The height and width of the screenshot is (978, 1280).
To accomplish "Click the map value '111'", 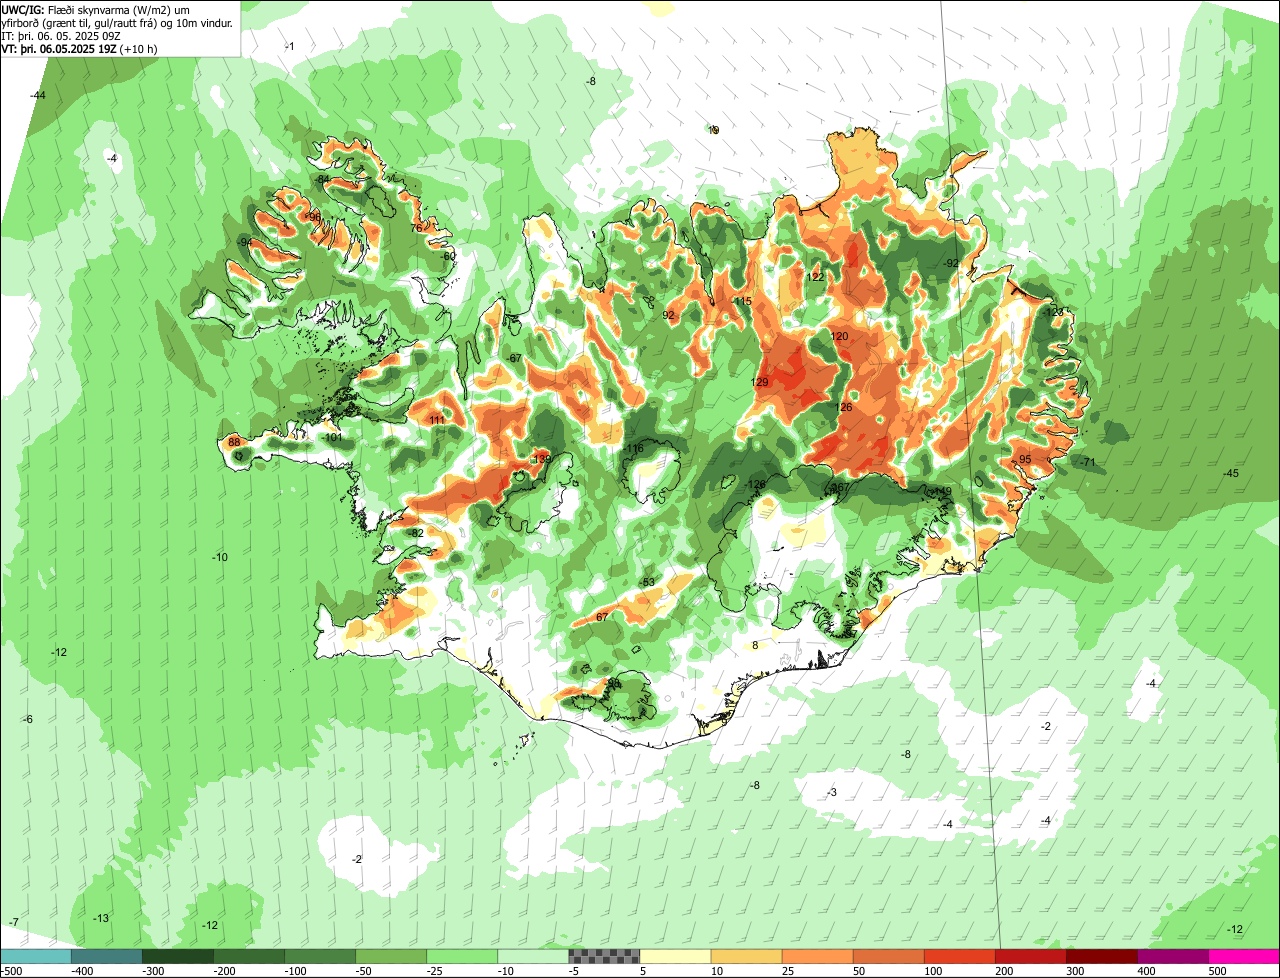I will (x=437, y=420).
